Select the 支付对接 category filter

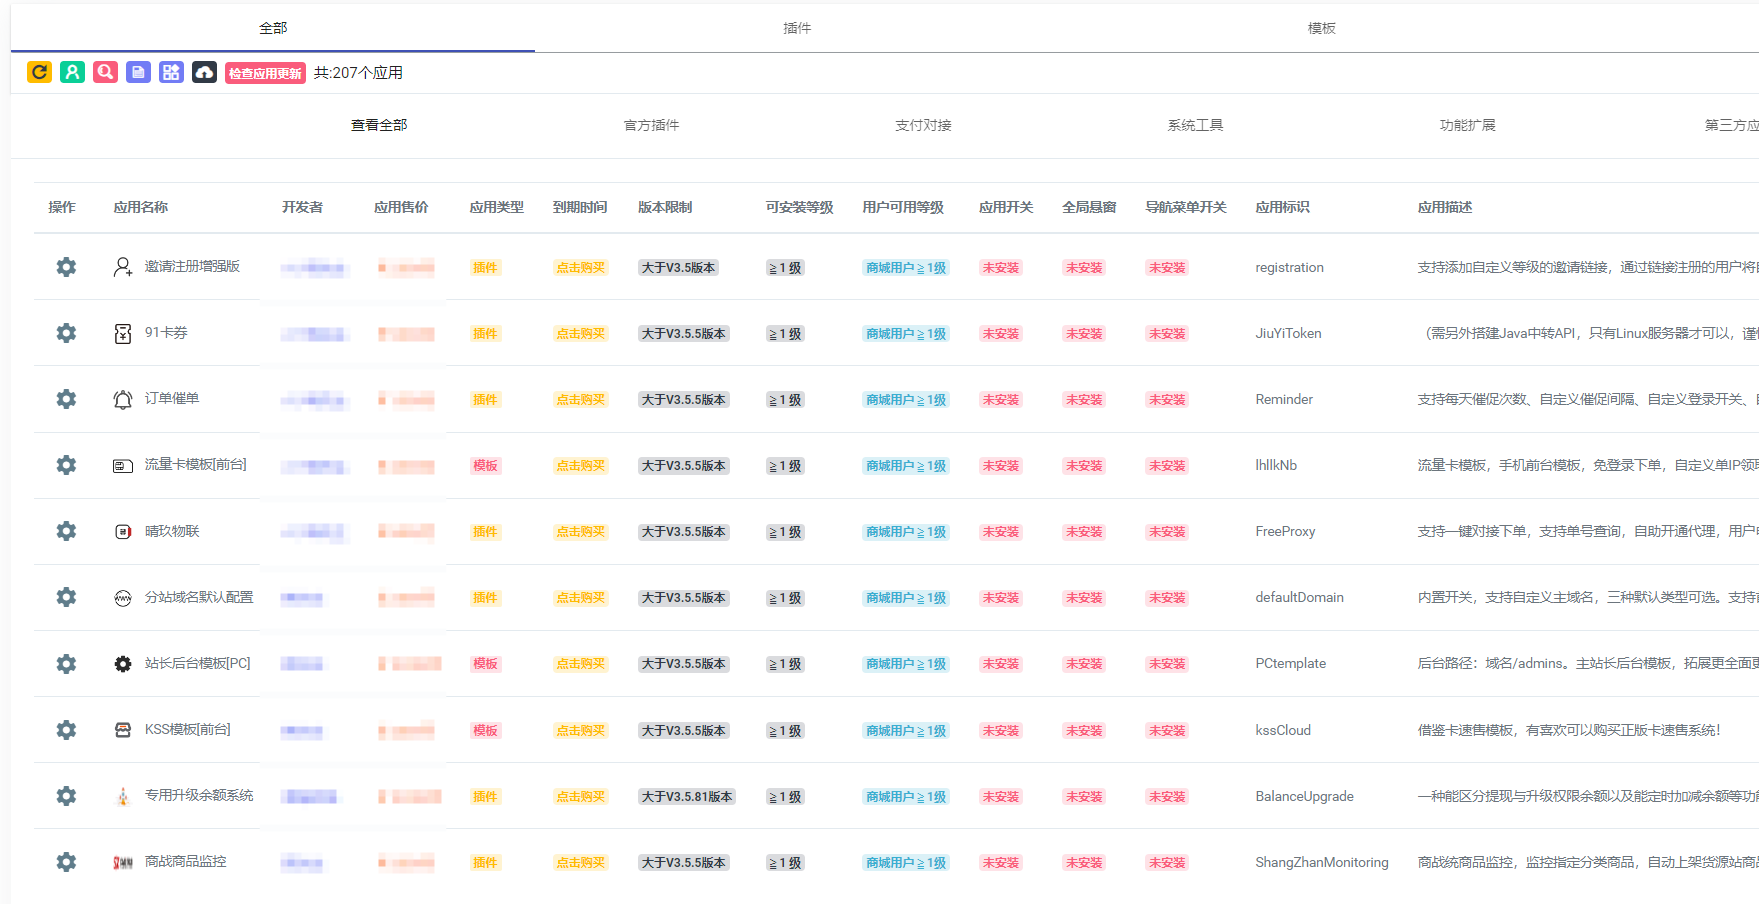click(x=923, y=125)
